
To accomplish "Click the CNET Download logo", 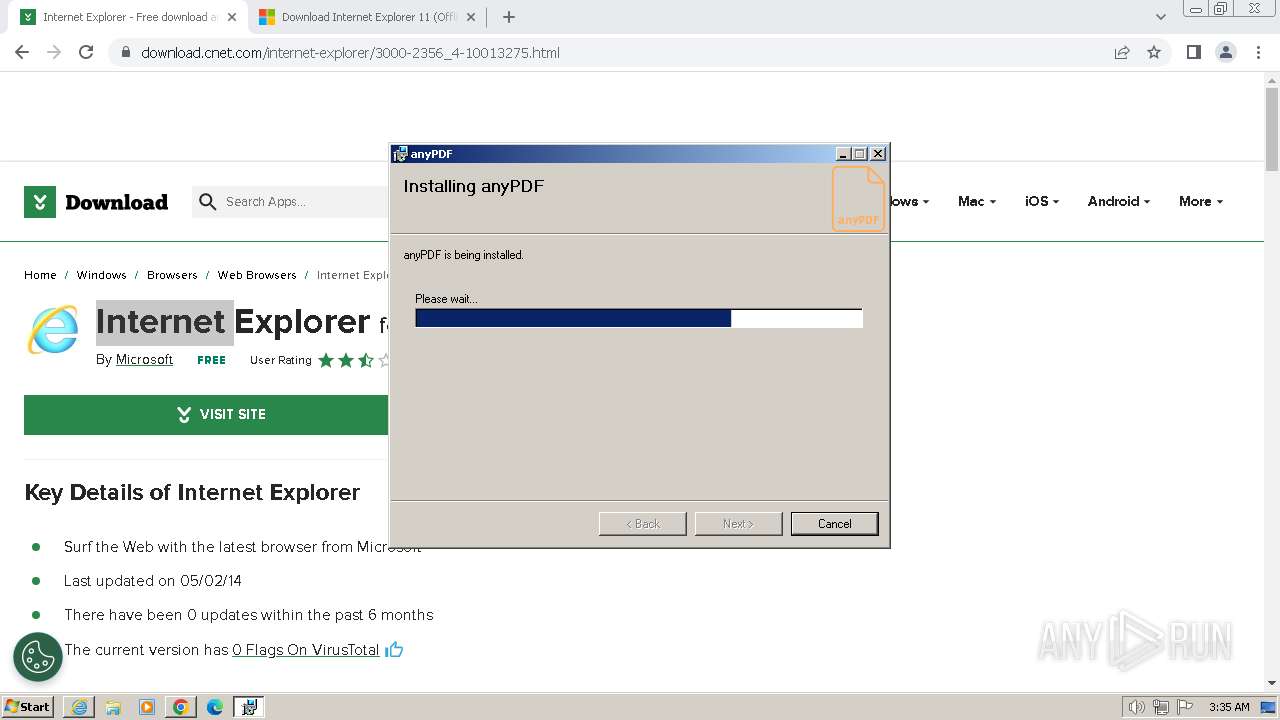I will [x=96, y=202].
